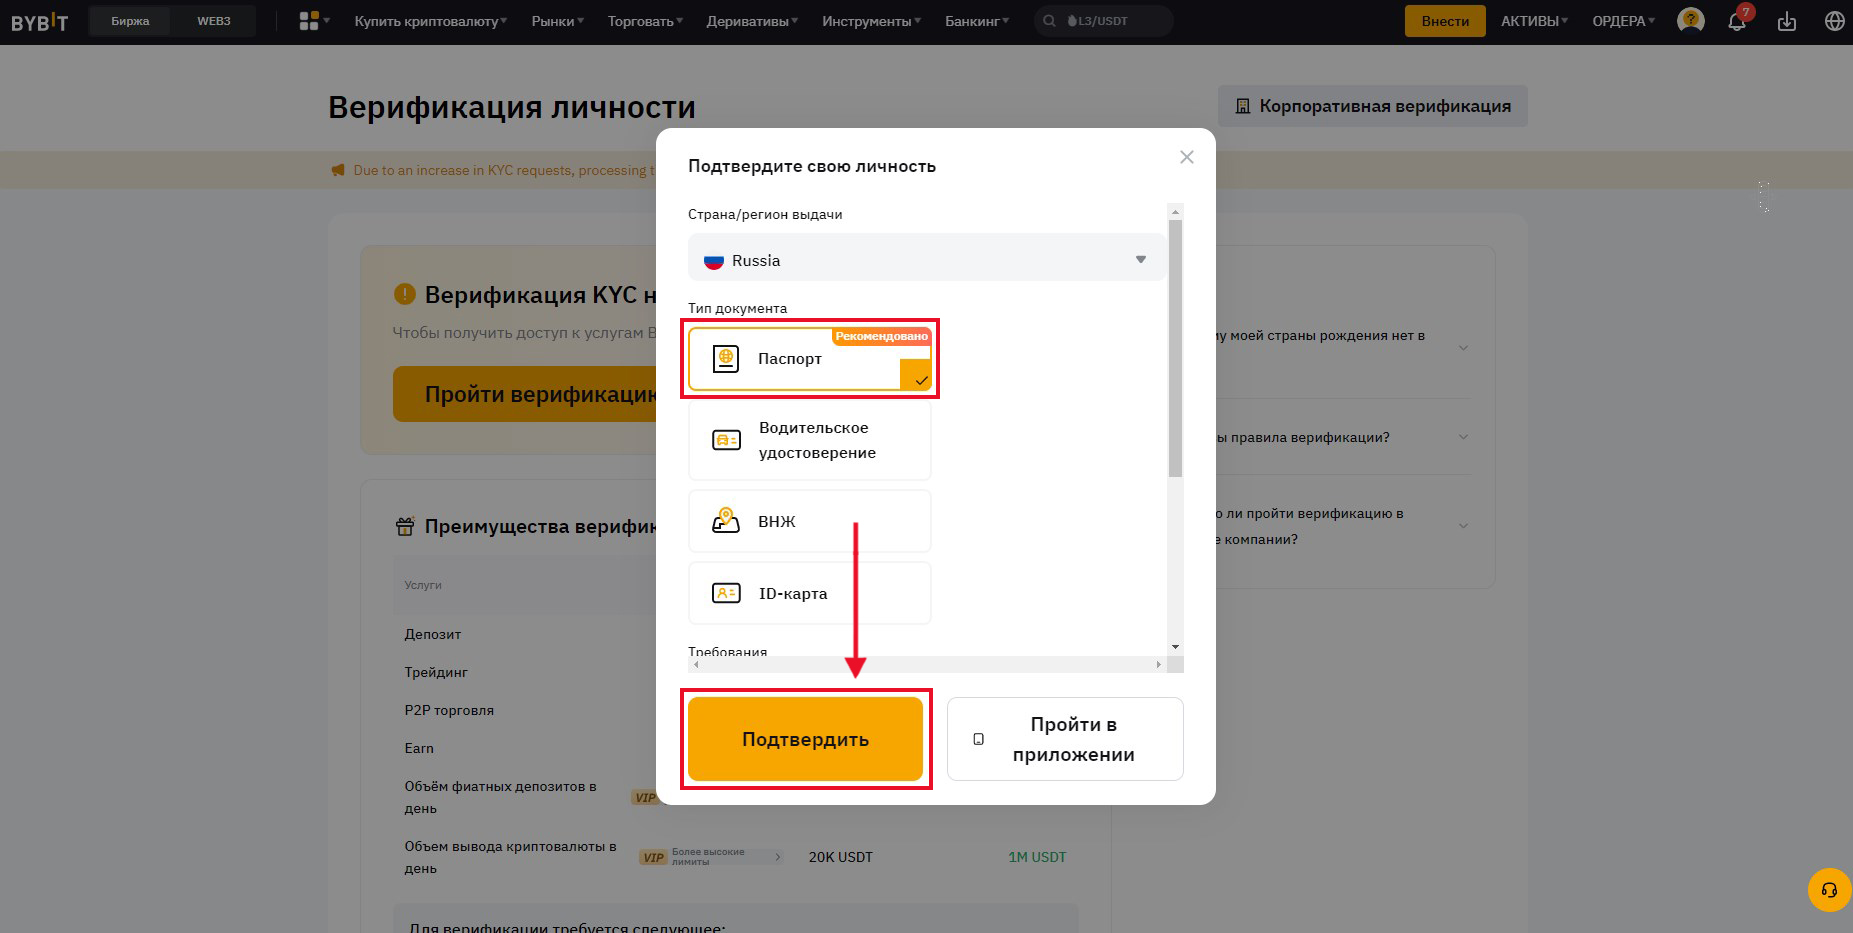Click the dialog scrollbar up arrow
Image resolution: width=1853 pixels, height=933 pixels.
(x=1175, y=211)
